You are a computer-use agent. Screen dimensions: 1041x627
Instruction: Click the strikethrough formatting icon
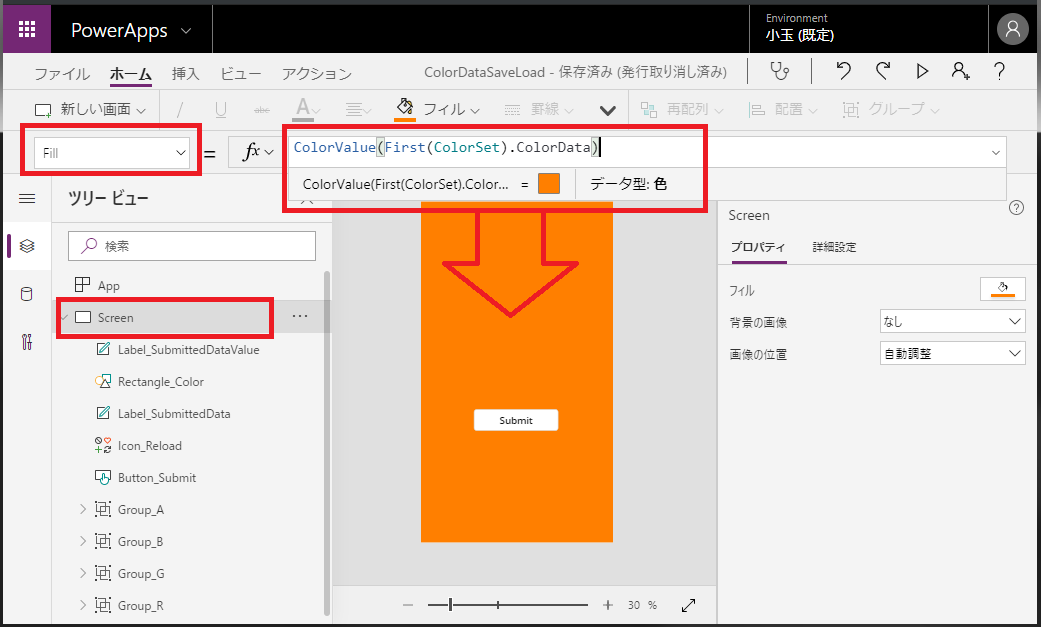tap(262, 110)
